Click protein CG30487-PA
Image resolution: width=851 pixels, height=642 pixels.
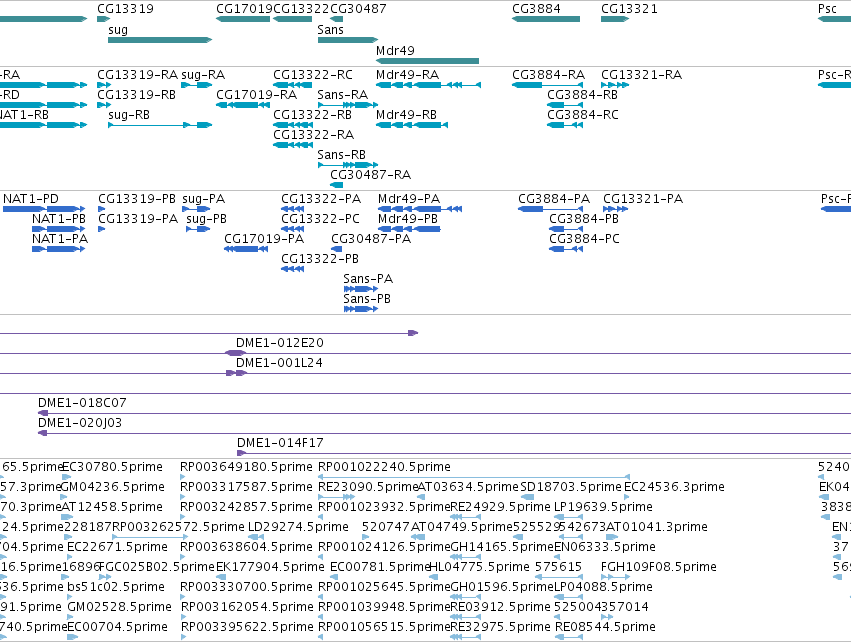click(x=336, y=249)
